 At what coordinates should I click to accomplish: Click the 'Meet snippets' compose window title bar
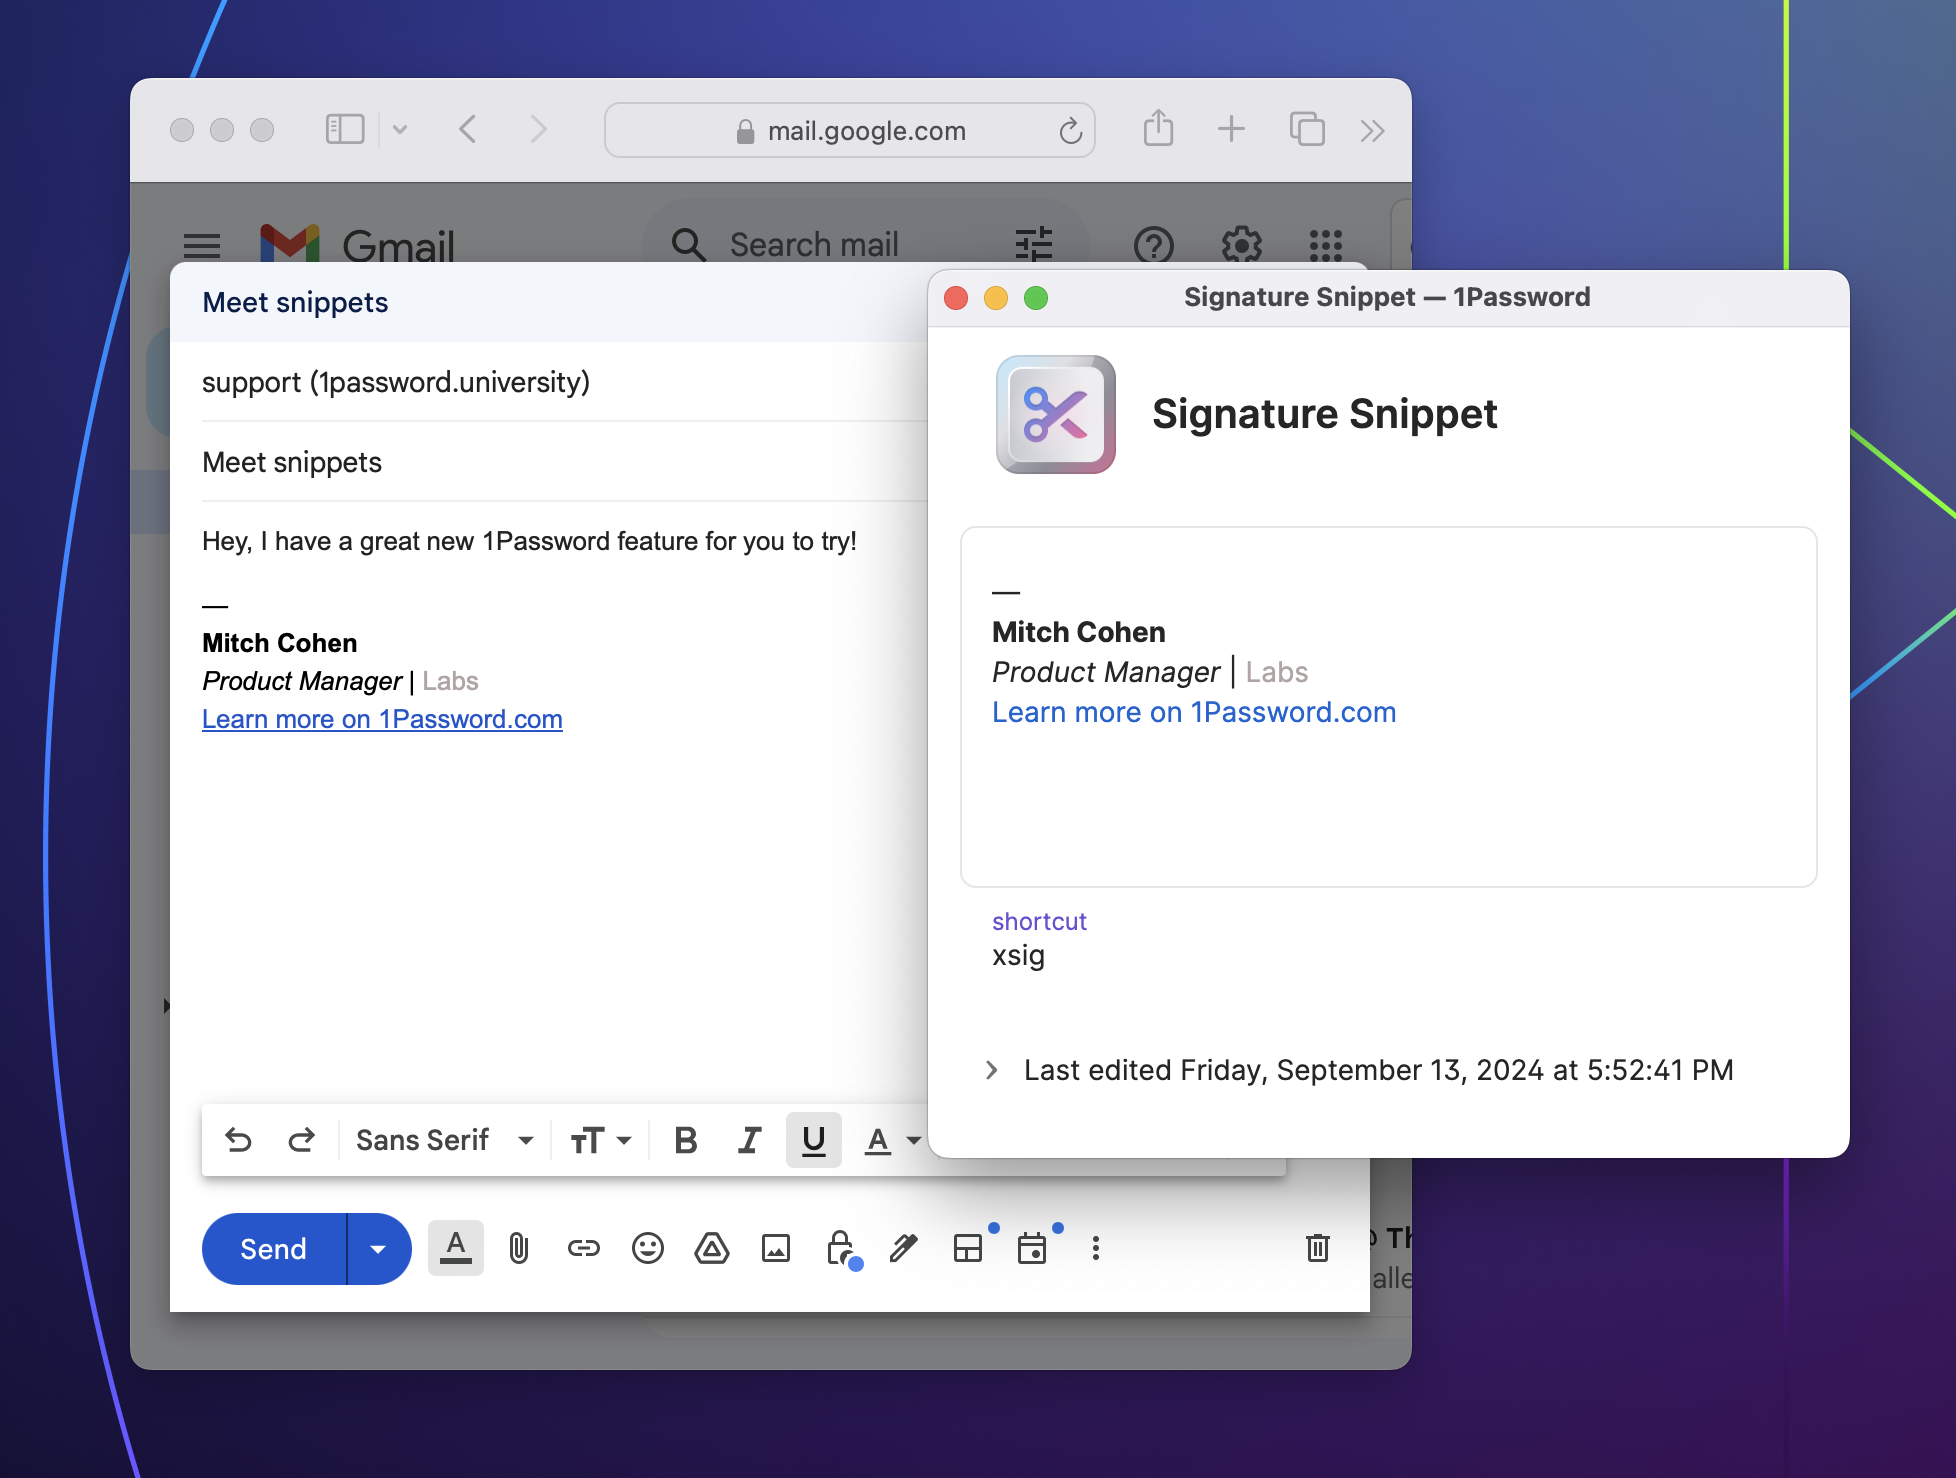tap(549, 302)
